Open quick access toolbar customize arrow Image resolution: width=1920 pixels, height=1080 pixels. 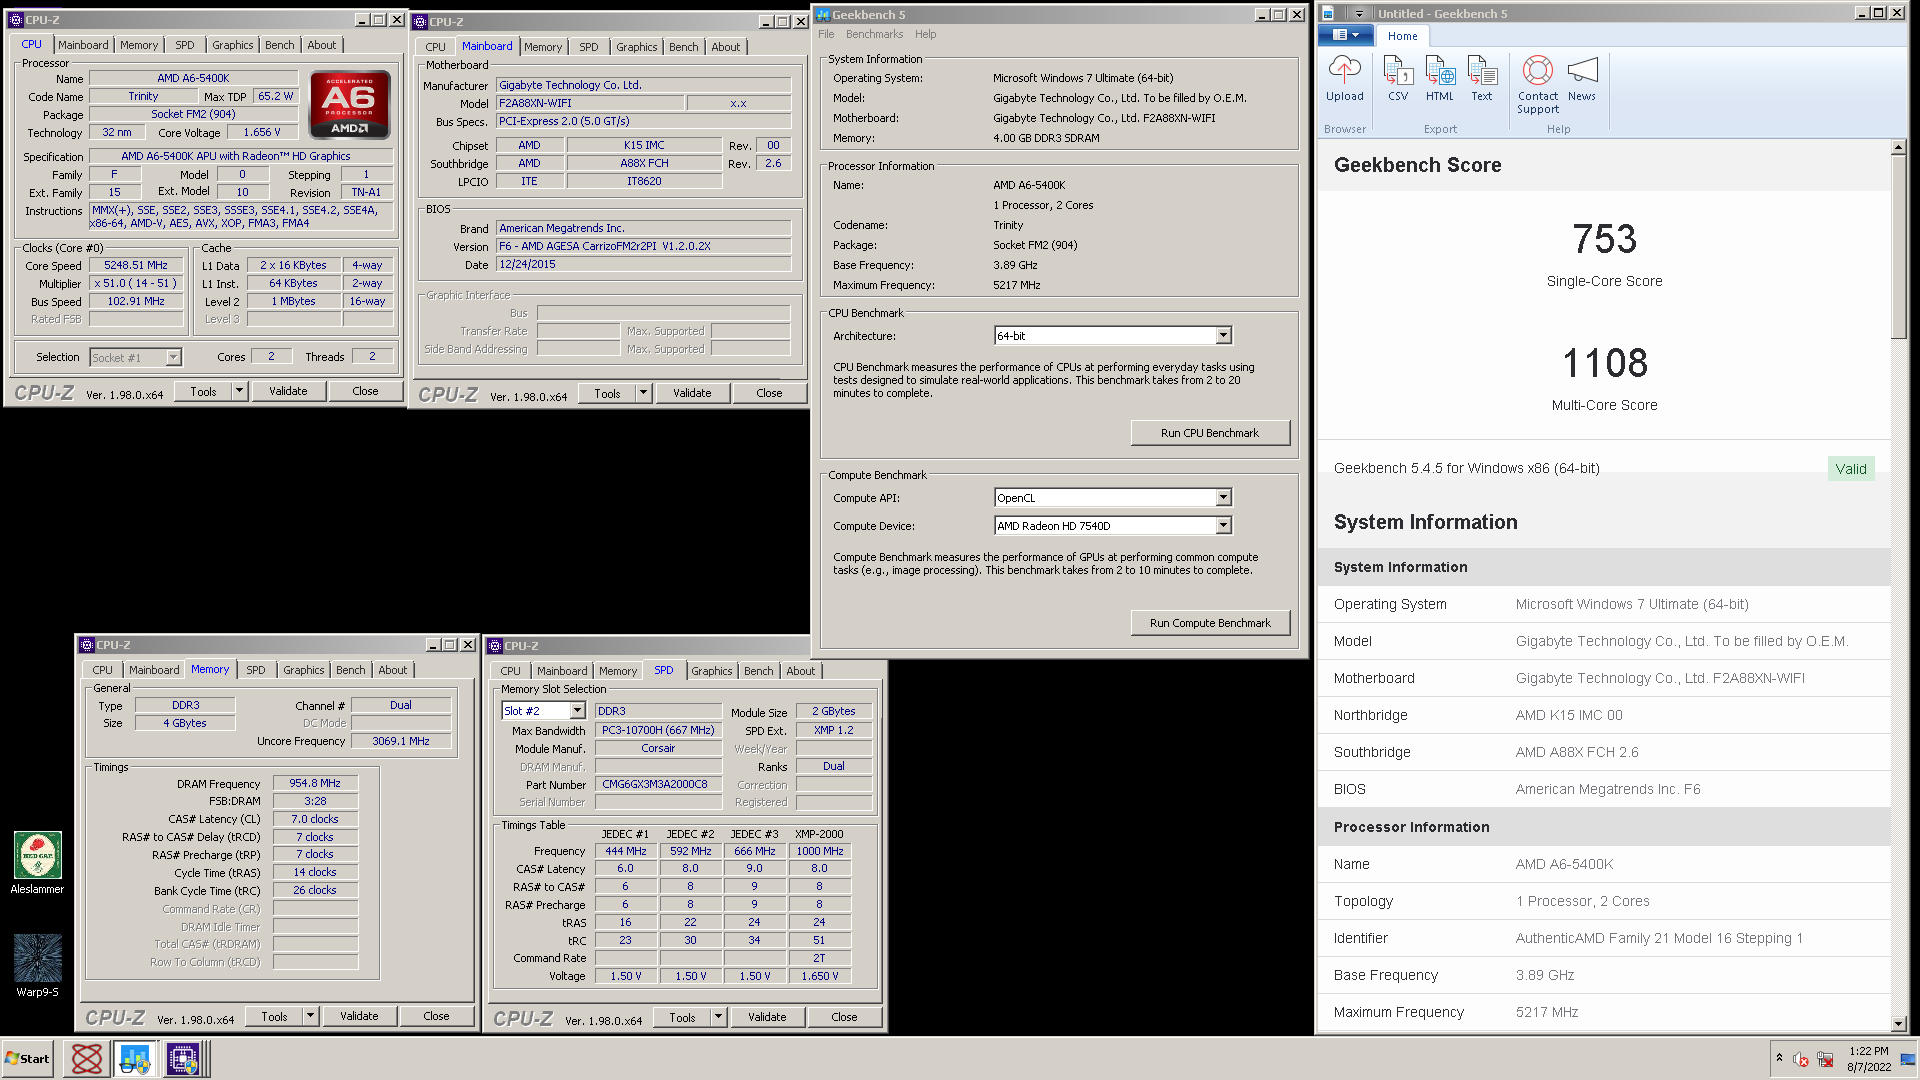(x=1359, y=13)
